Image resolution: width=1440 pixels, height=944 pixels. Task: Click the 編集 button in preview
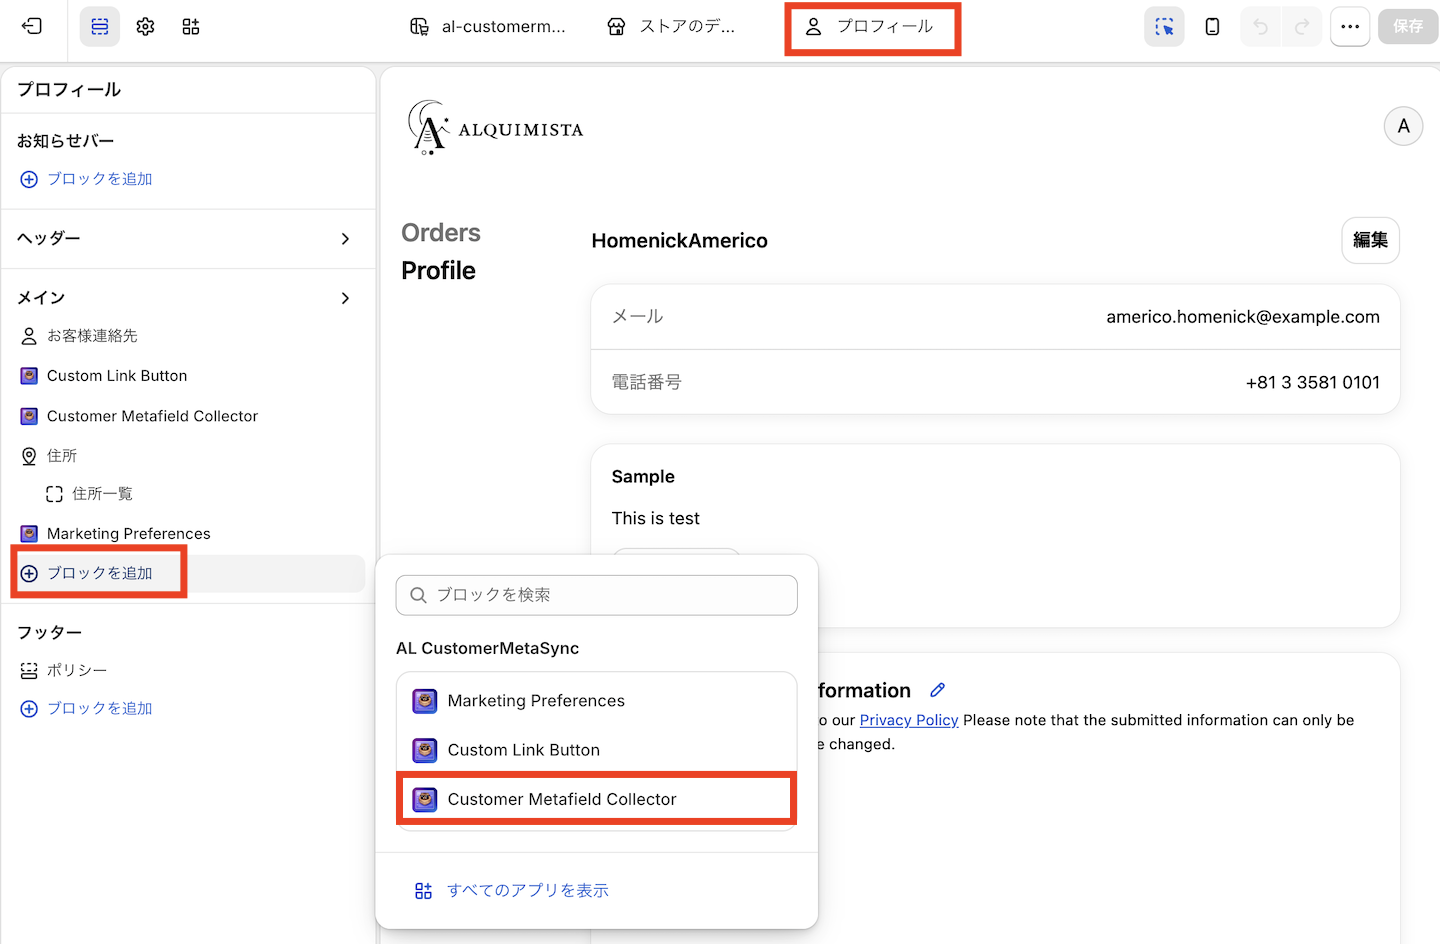coord(1370,240)
